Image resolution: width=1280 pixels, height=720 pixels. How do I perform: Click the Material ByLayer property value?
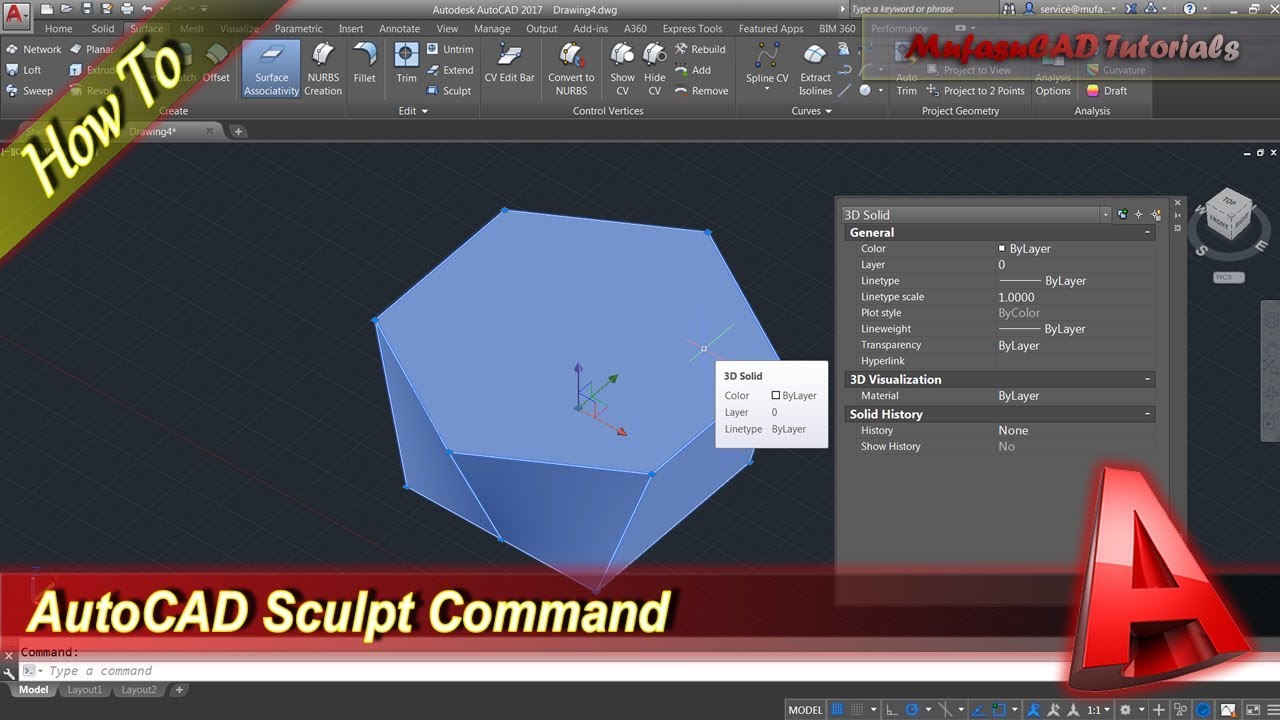pyautogui.click(x=1075, y=396)
